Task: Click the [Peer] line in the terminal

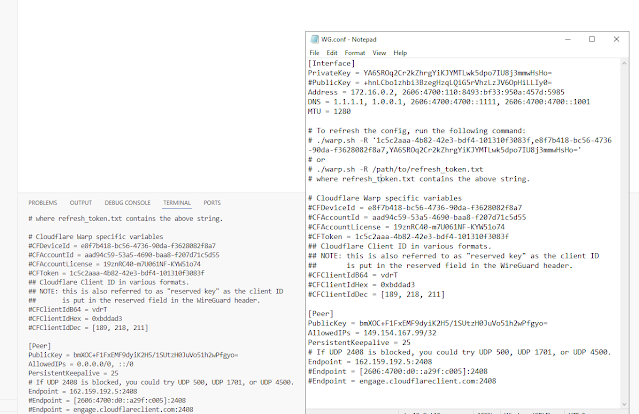Action: coord(40,346)
